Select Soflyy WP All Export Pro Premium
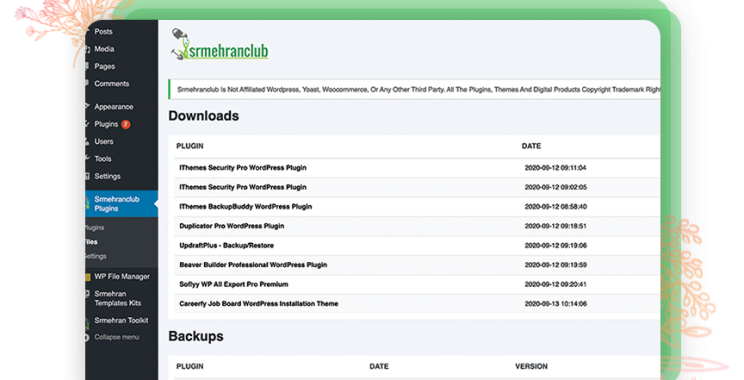The height and width of the screenshot is (380, 744). (x=417, y=285)
